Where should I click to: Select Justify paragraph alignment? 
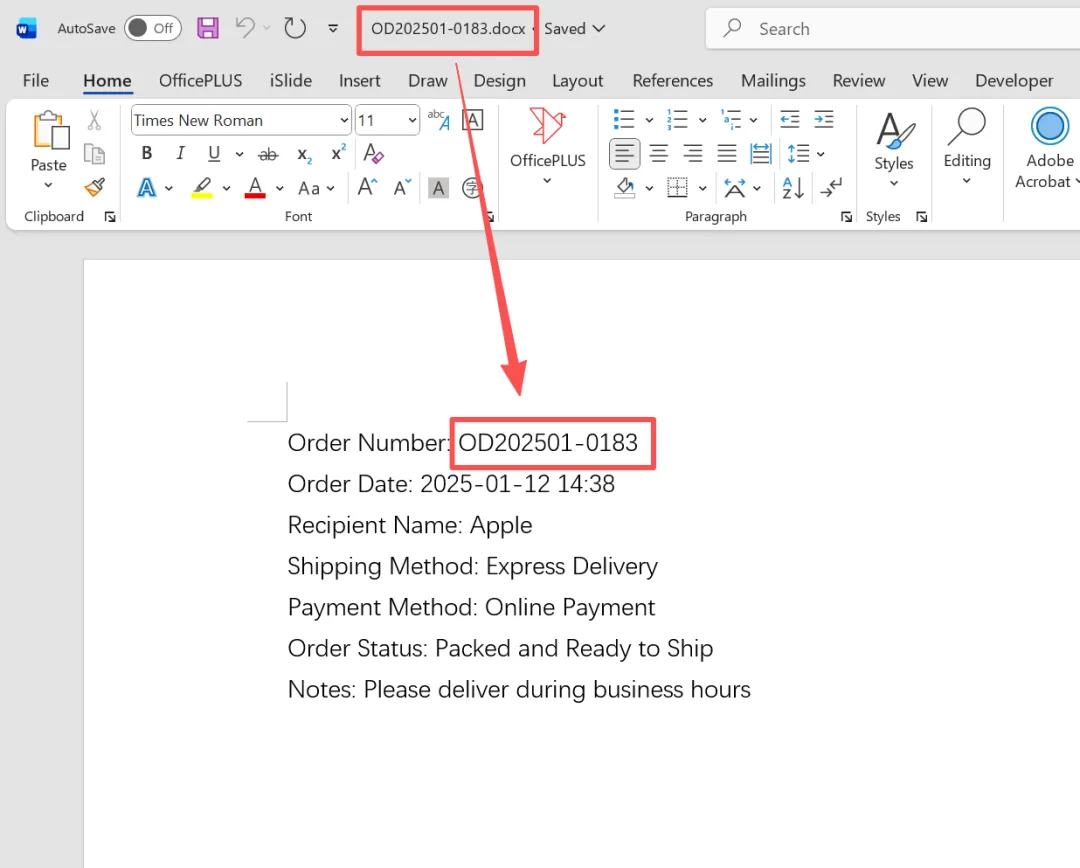pyautogui.click(x=727, y=154)
